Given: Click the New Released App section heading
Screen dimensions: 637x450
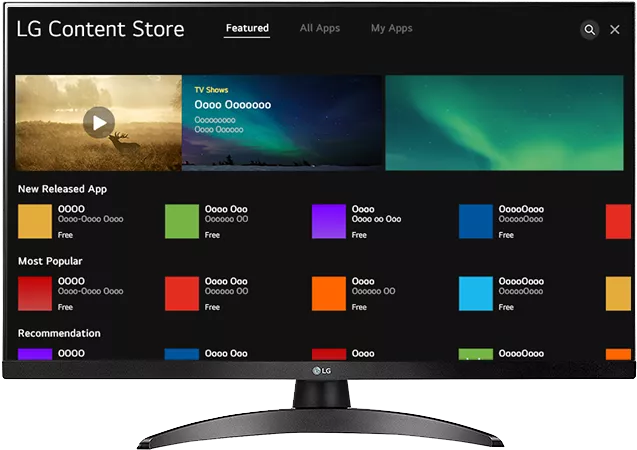Looking at the screenshot, I should pyautogui.click(x=62, y=189).
